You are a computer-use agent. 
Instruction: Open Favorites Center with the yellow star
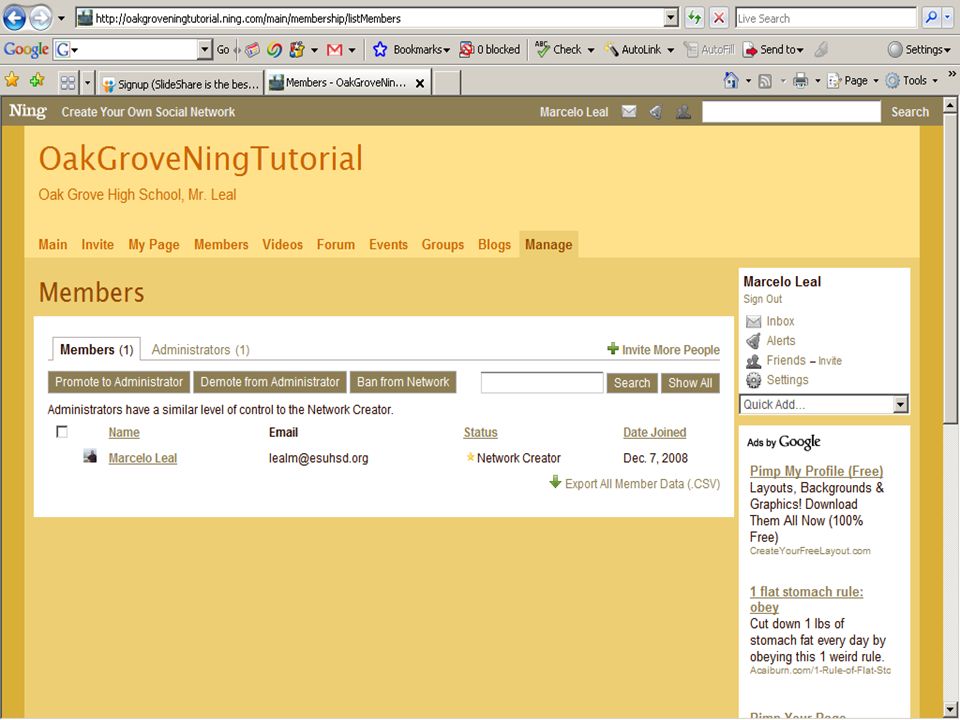tap(12, 80)
